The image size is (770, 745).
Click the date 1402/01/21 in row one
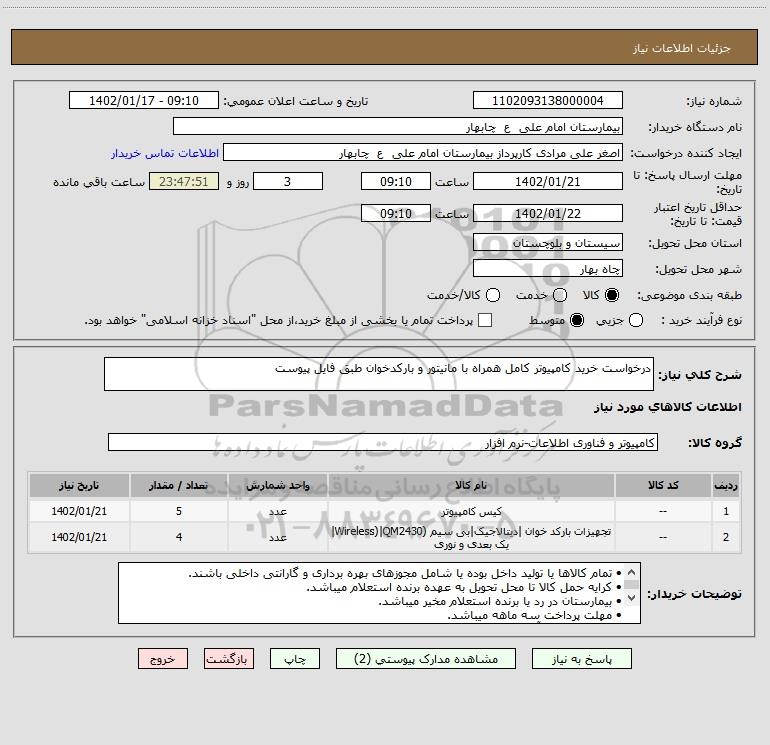(x=79, y=511)
